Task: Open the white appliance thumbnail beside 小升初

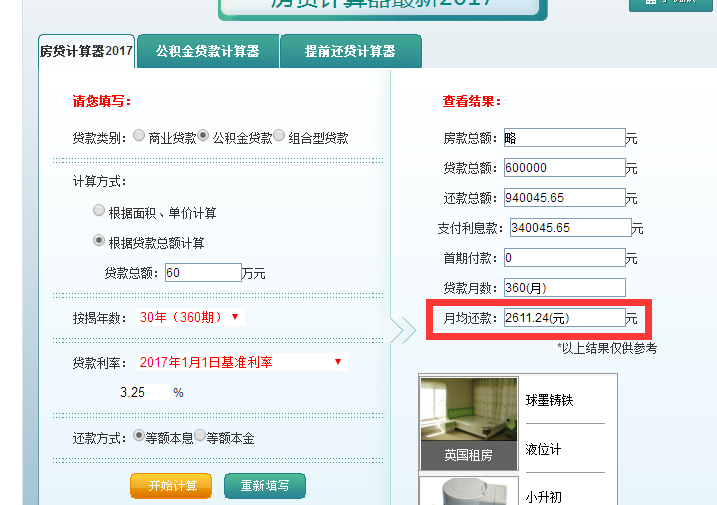Action: pos(469,491)
